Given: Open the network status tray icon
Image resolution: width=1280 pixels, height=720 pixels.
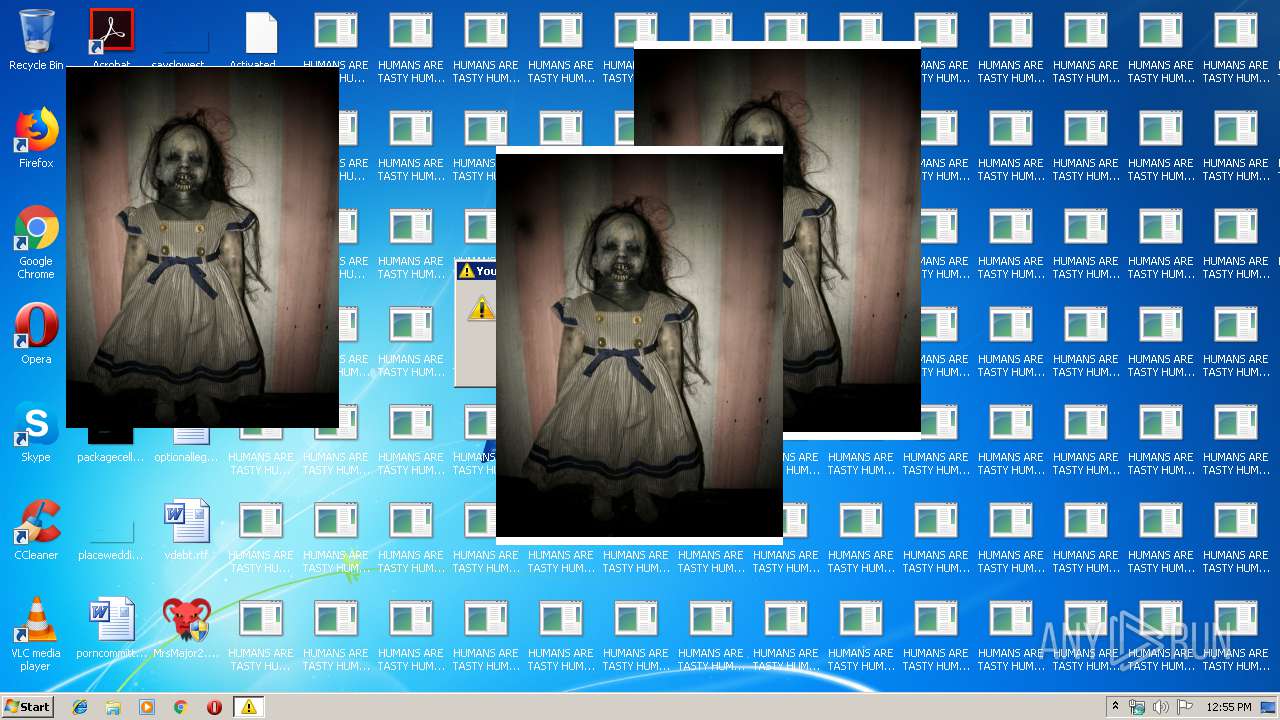Looking at the screenshot, I should click(x=1137, y=707).
